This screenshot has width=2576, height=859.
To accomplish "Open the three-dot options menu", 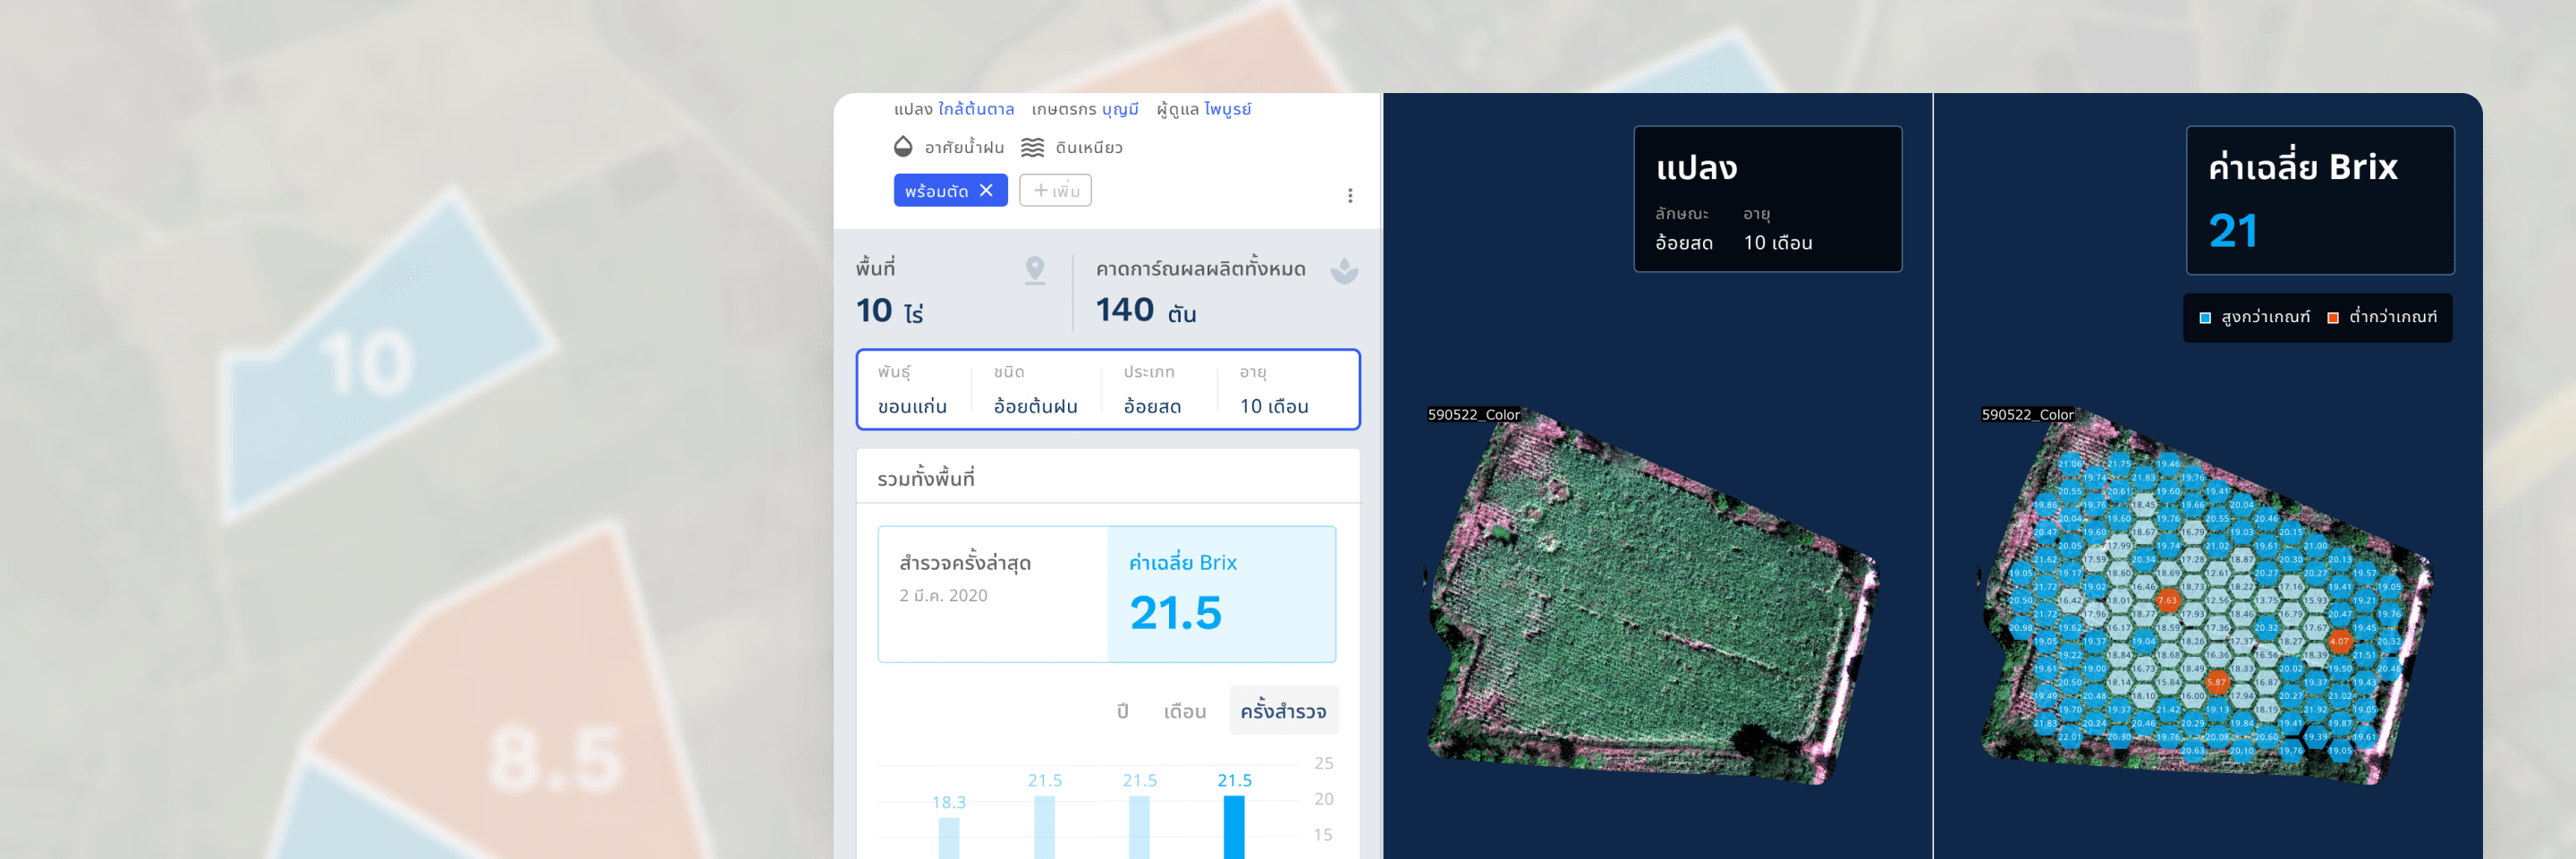I will (x=1351, y=196).
